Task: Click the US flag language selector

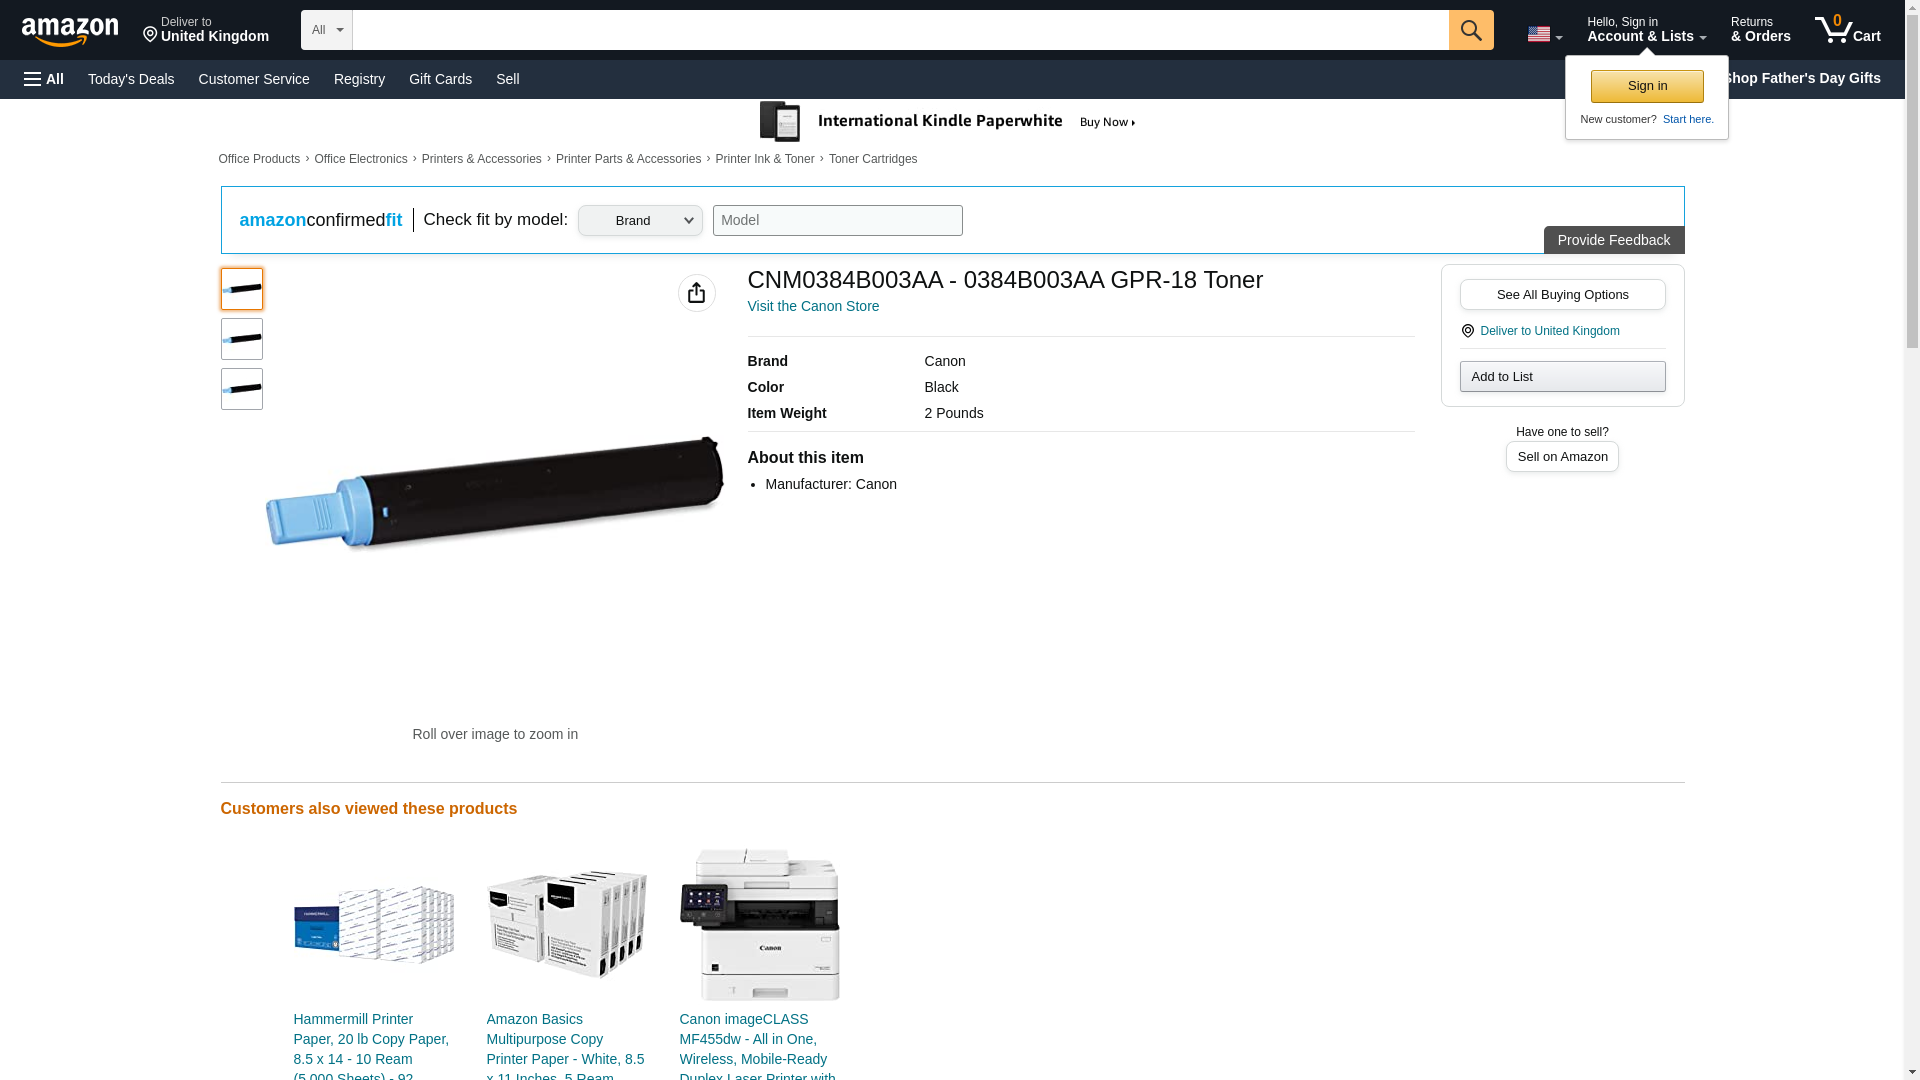Action: (1543, 35)
